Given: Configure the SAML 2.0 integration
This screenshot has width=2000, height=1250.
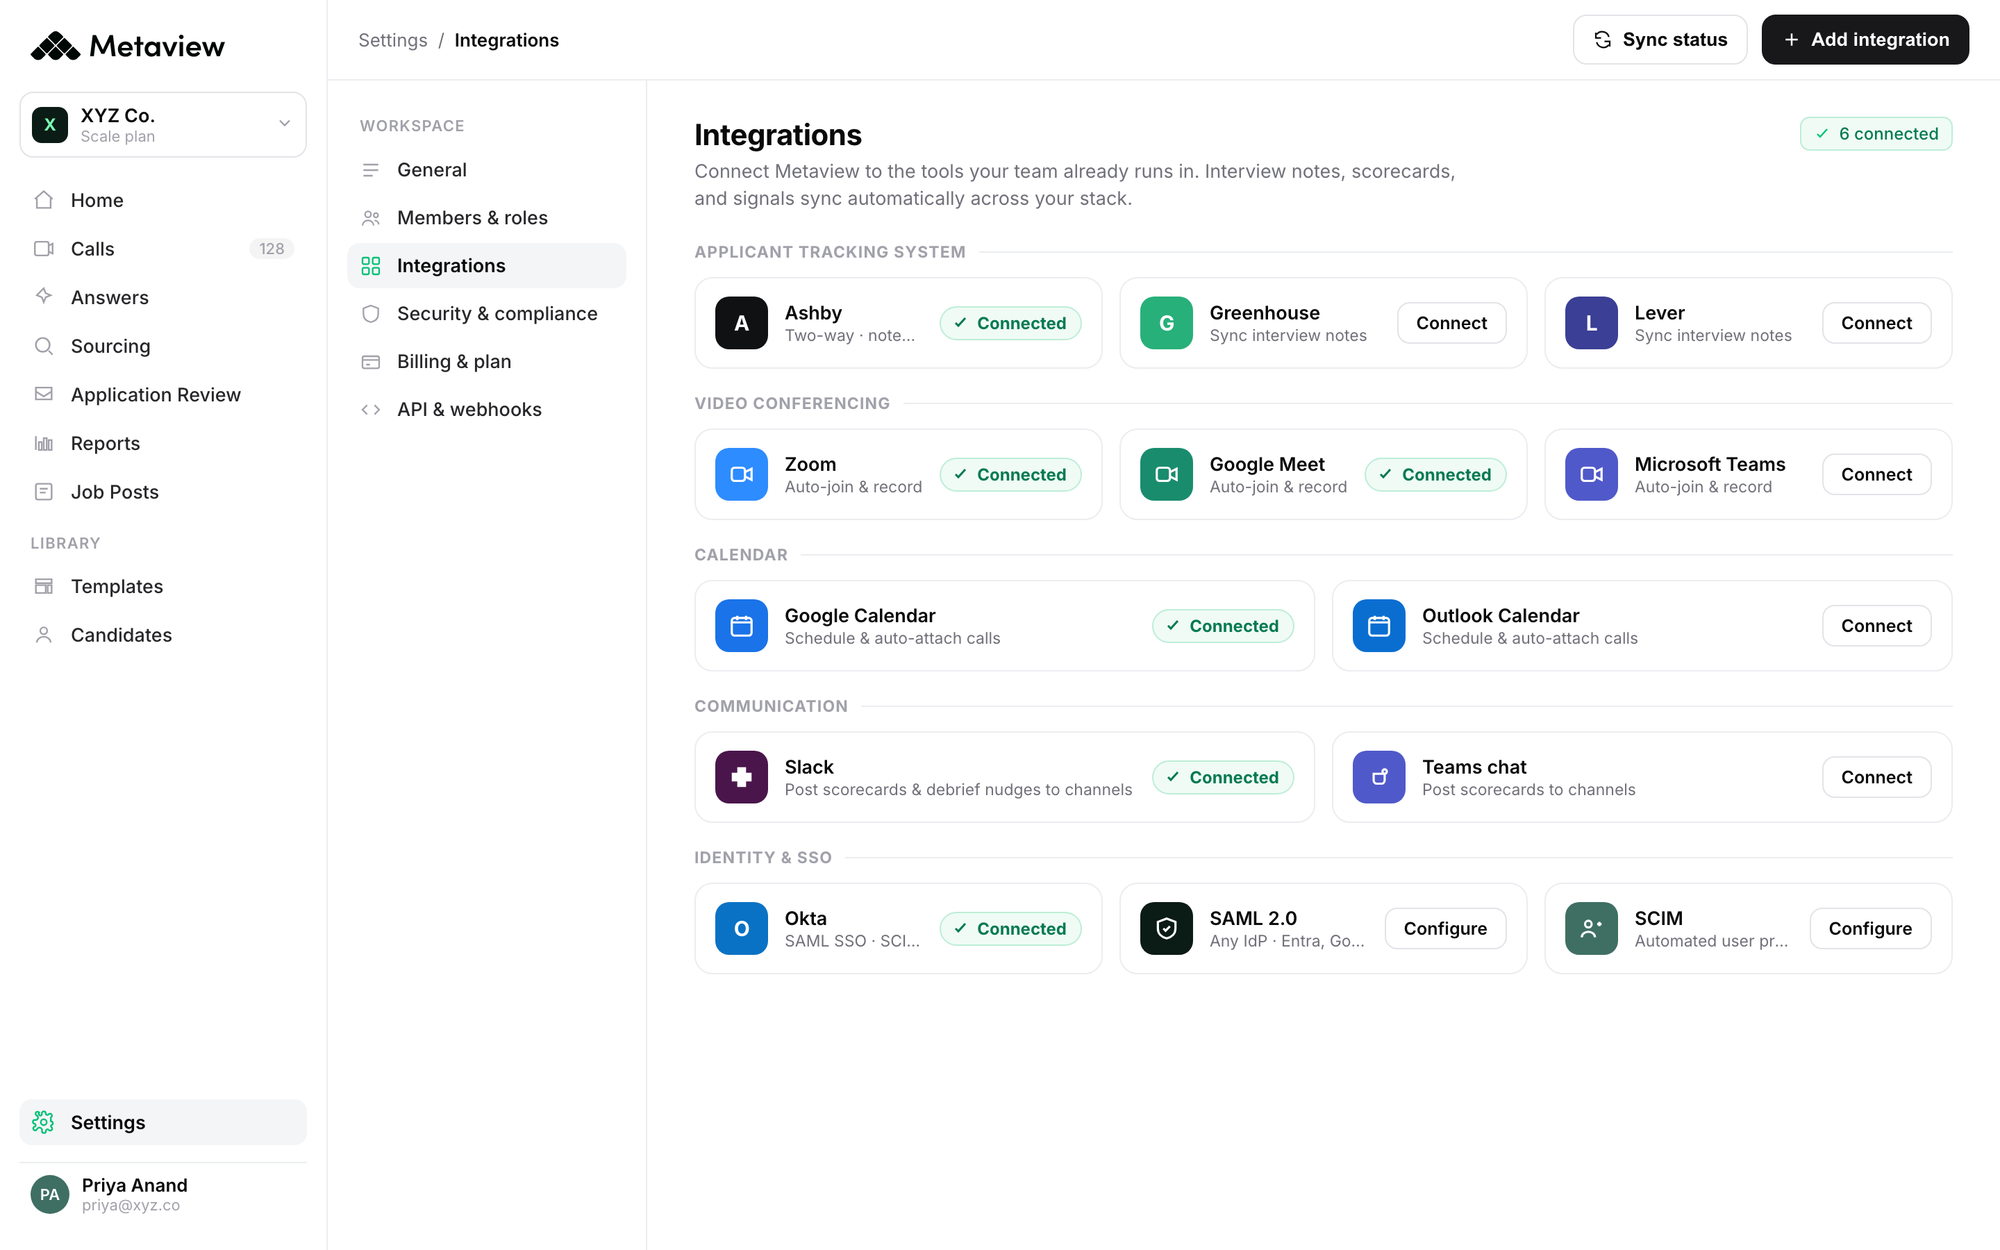Looking at the screenshot, I should 1445,928.
